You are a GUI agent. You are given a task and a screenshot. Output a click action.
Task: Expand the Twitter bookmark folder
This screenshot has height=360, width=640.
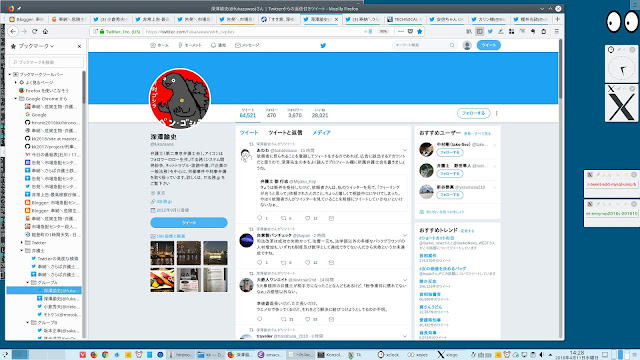22,242
